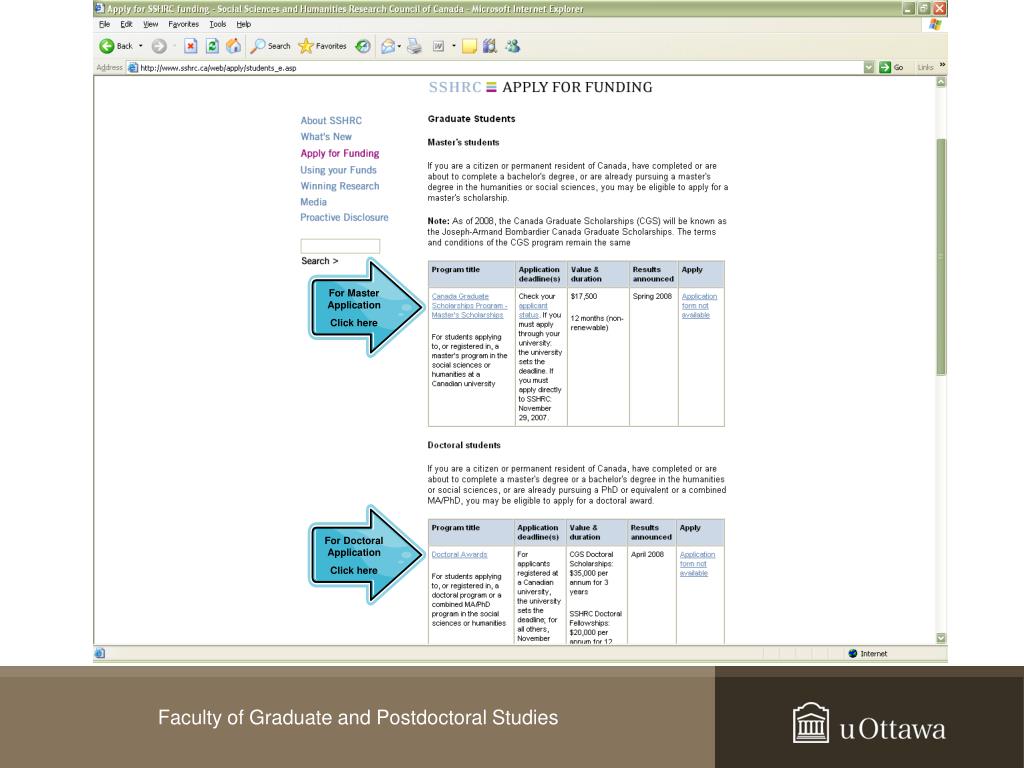Open the address bar dropdown arrow
Viewport: 1024px width, 768px height.
coord(868,67)
